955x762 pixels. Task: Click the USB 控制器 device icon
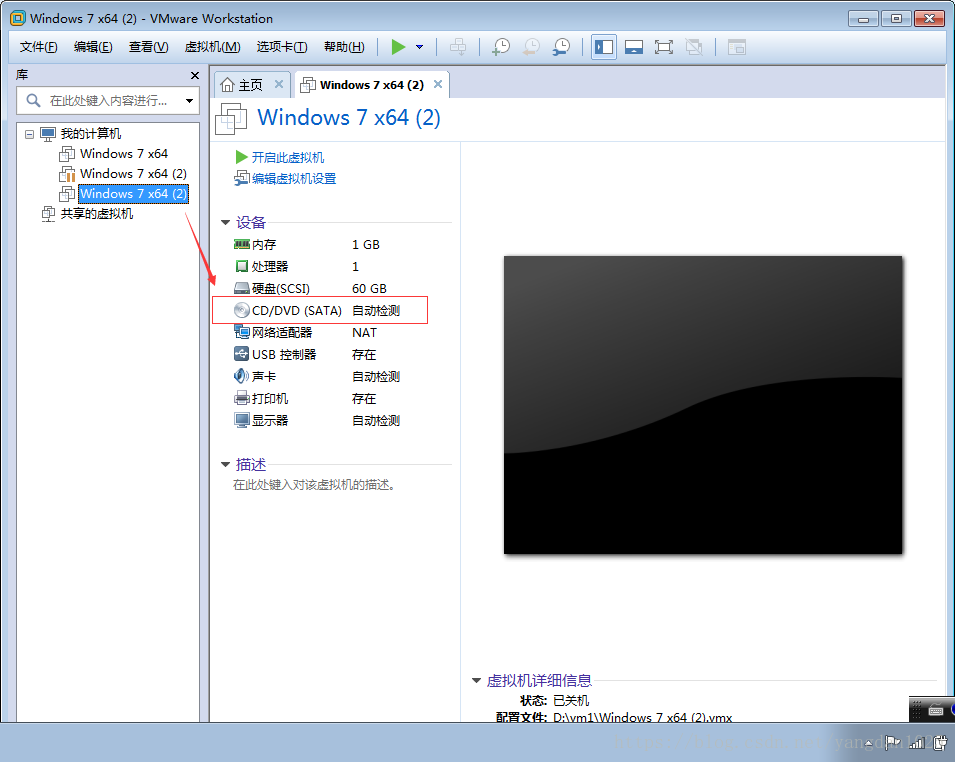[242, 354]
